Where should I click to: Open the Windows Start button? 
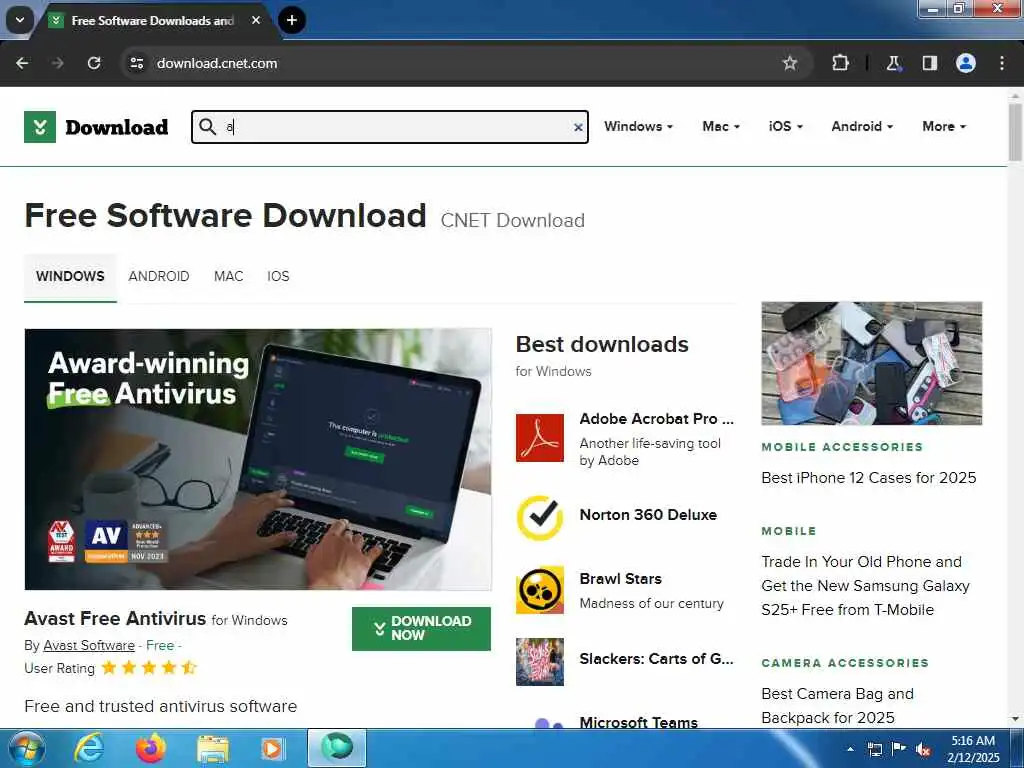pos(25,749)
